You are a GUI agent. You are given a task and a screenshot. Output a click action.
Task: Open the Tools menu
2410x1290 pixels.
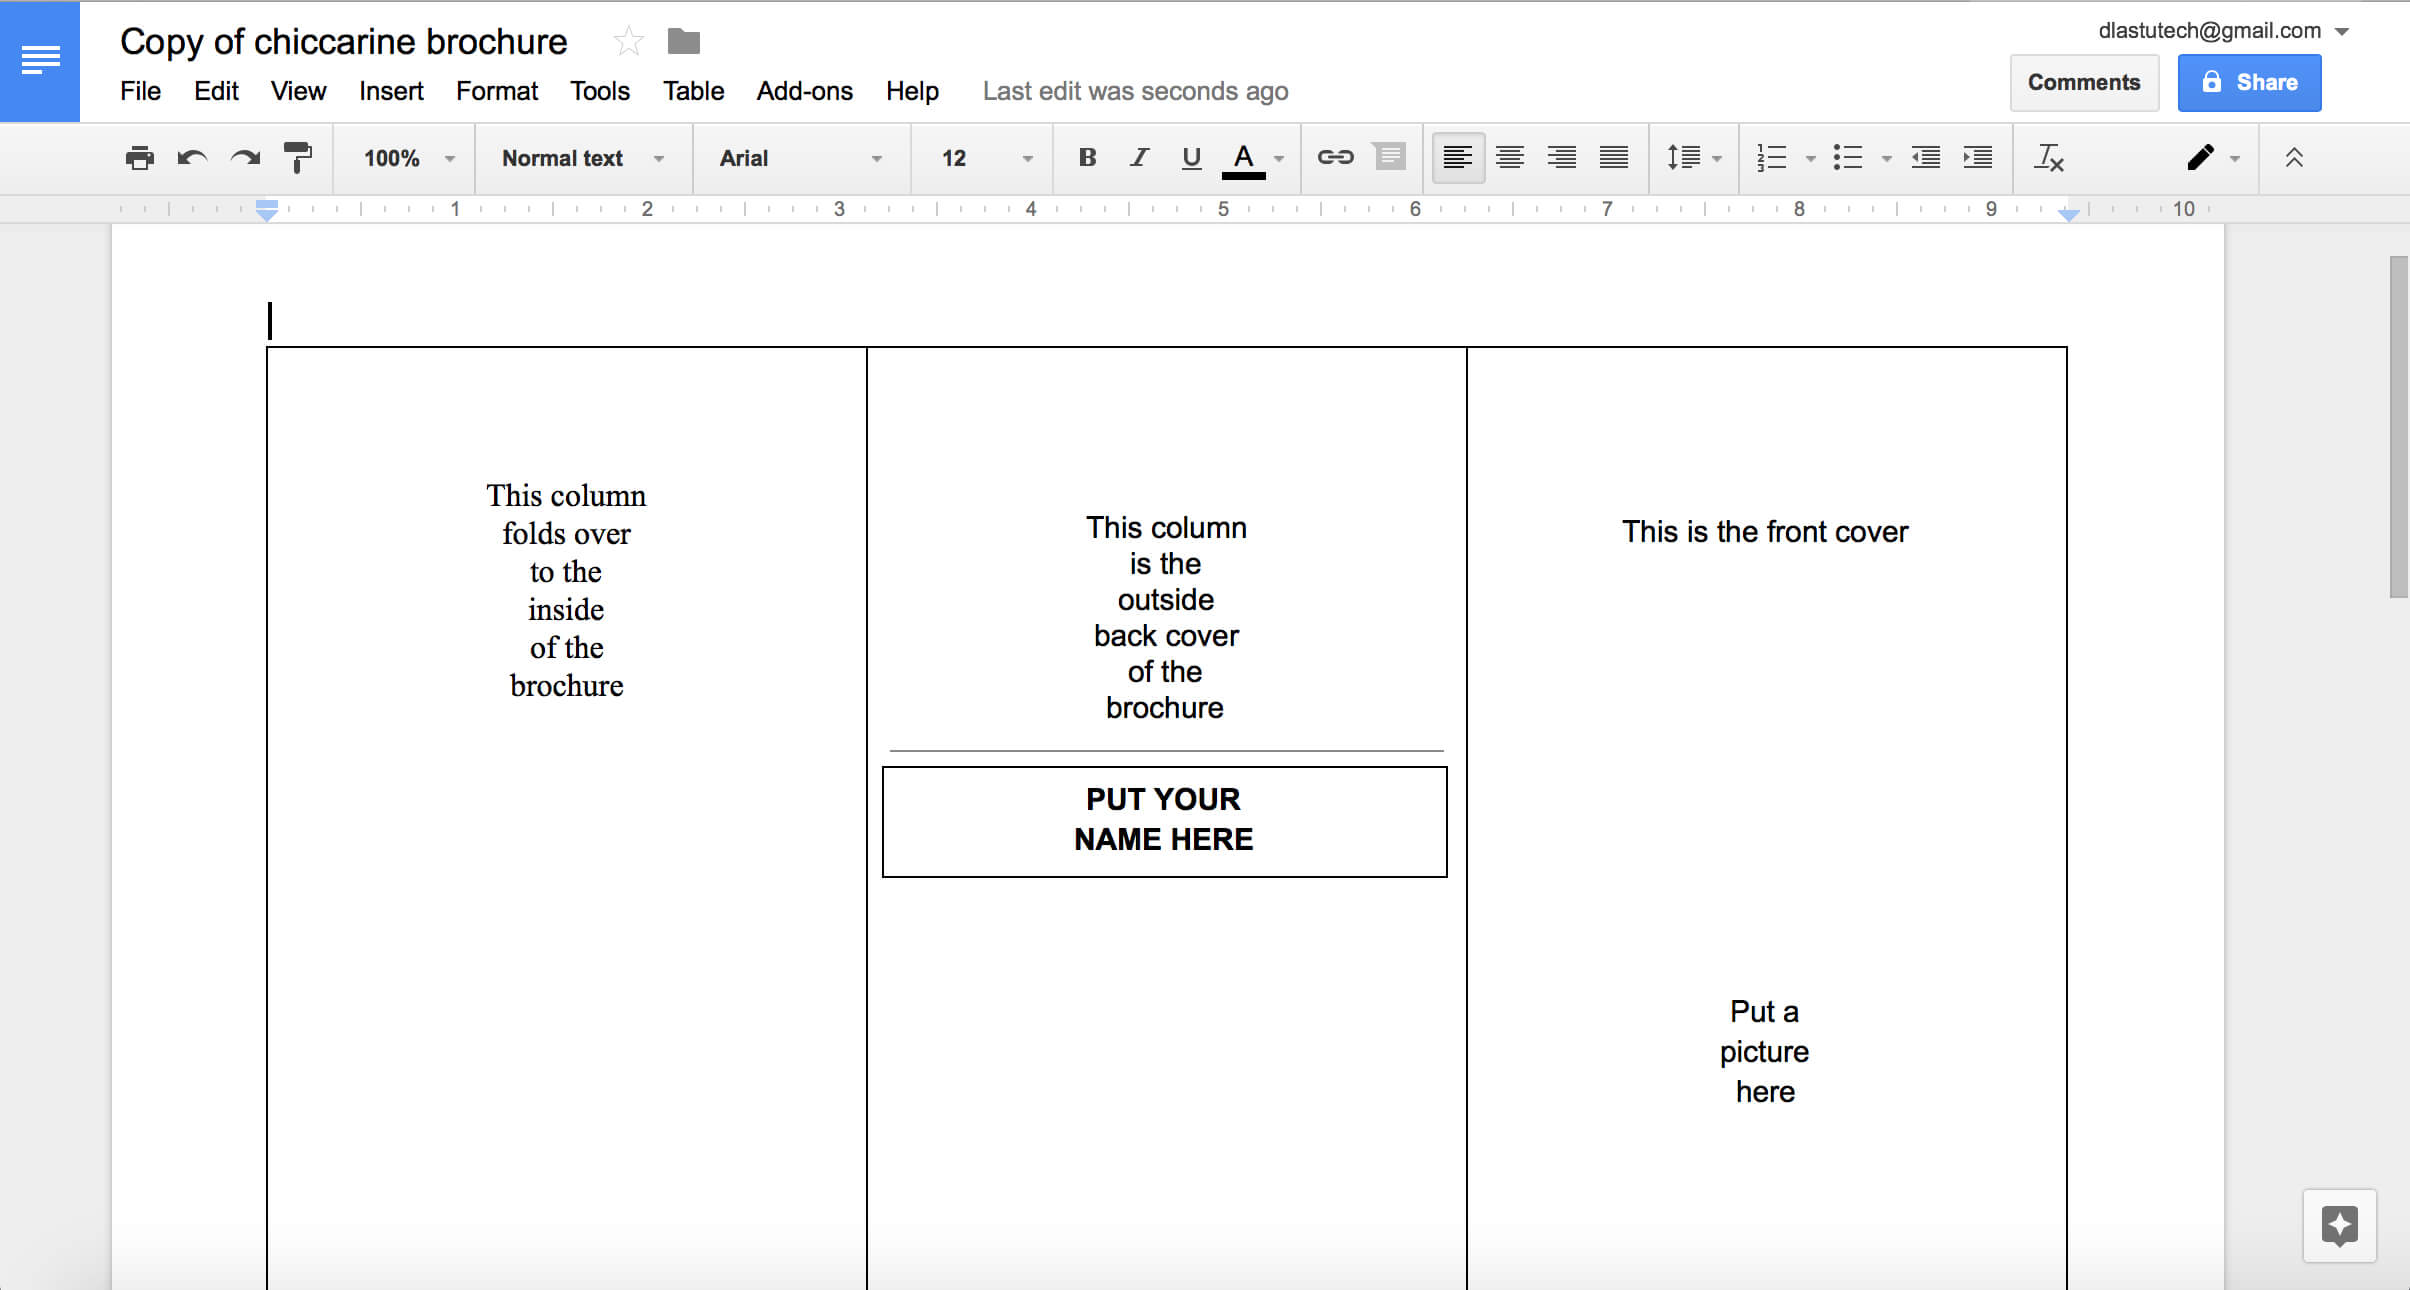click(x=599, y=91)
